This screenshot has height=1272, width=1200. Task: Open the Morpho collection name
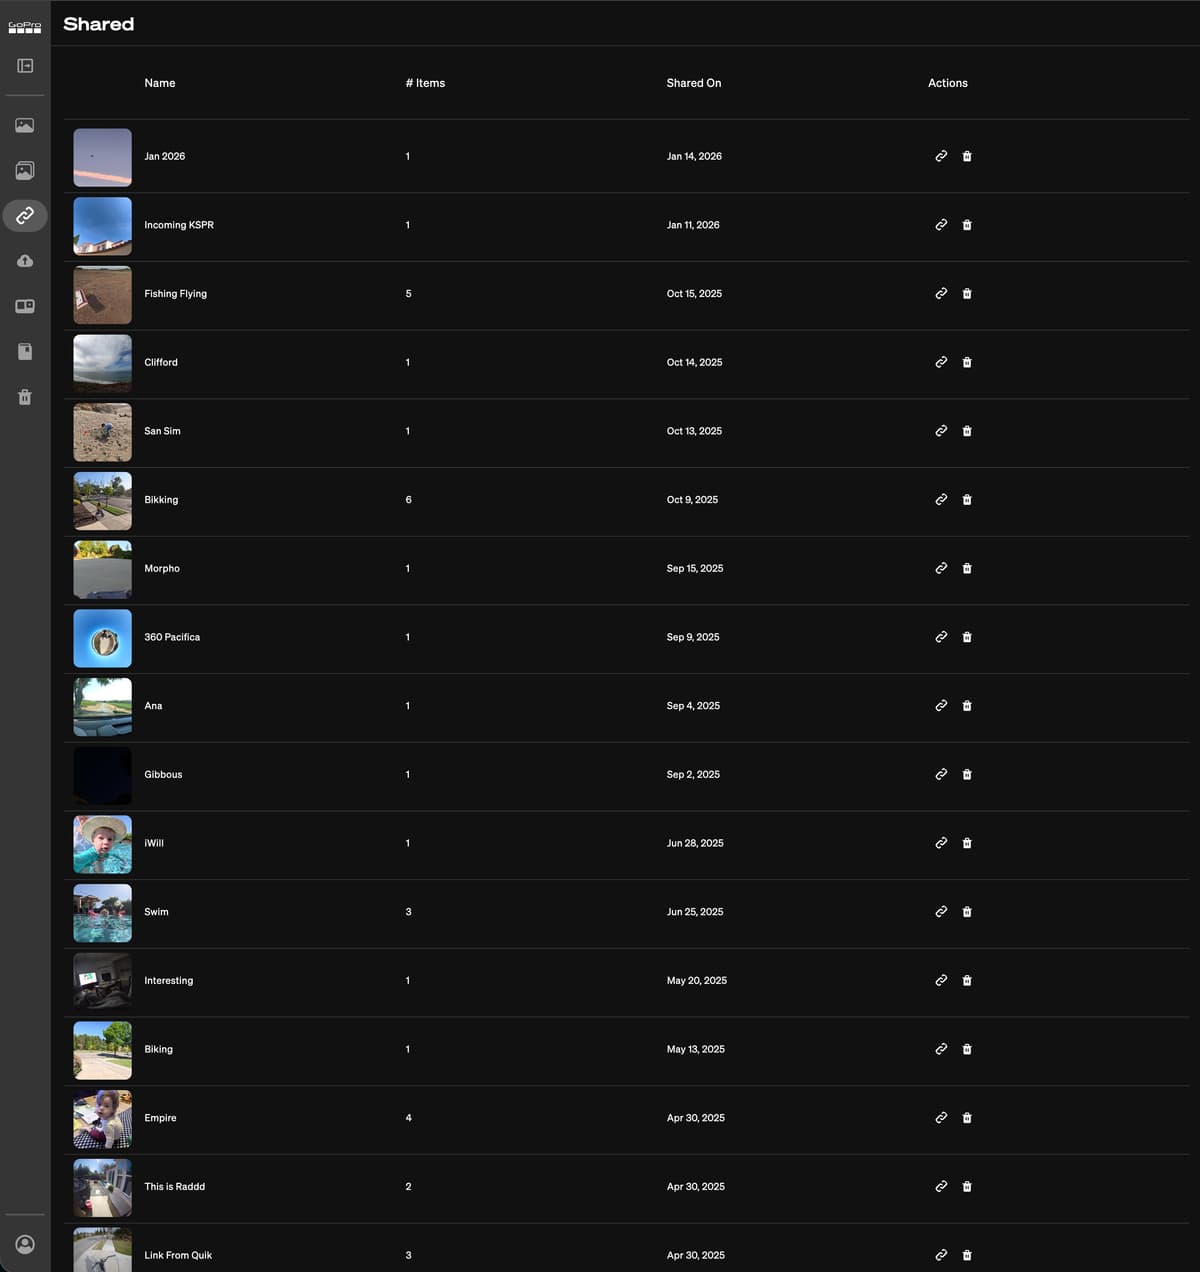[x=162, y=568]
